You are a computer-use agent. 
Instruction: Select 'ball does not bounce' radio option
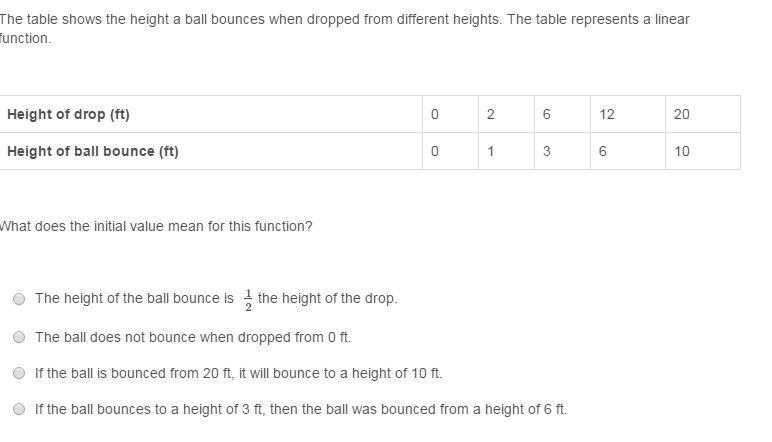(x=19, y=337)
